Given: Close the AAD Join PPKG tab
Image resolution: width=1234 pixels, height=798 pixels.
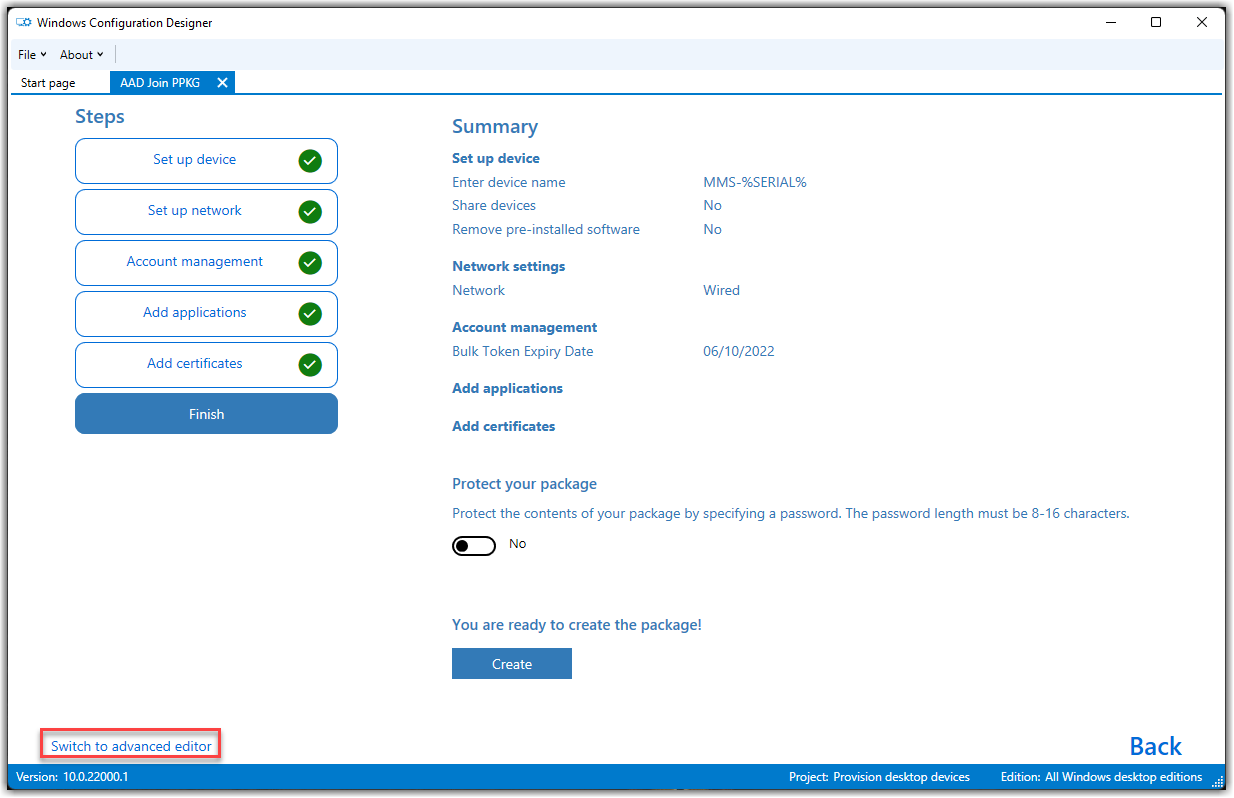Looking at the screenshot, I should pos(222,83).
